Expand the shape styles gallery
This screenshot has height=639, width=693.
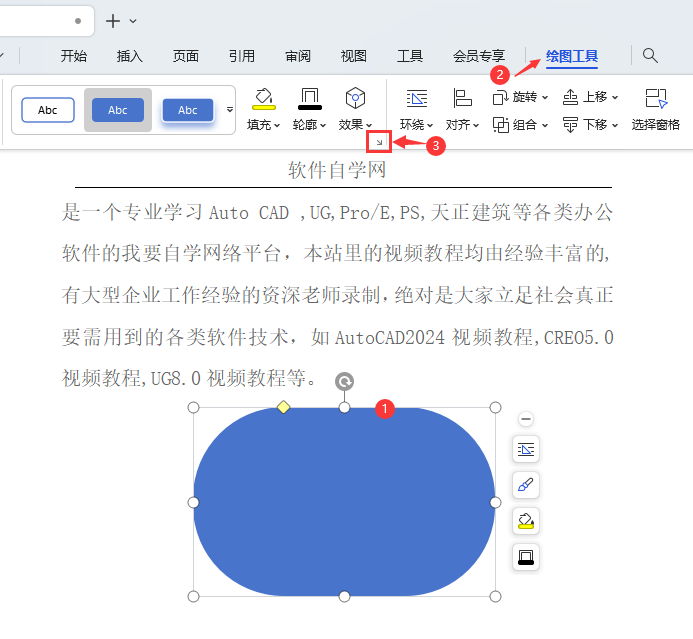pyautogui.click(x=230, y=110)
